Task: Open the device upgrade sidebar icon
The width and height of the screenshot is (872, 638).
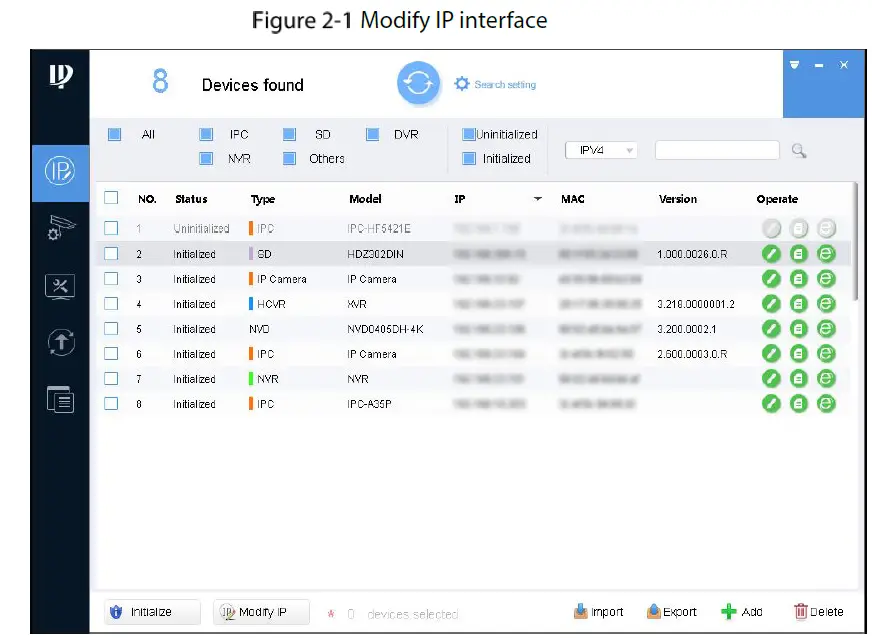Action: coord(61,342)
